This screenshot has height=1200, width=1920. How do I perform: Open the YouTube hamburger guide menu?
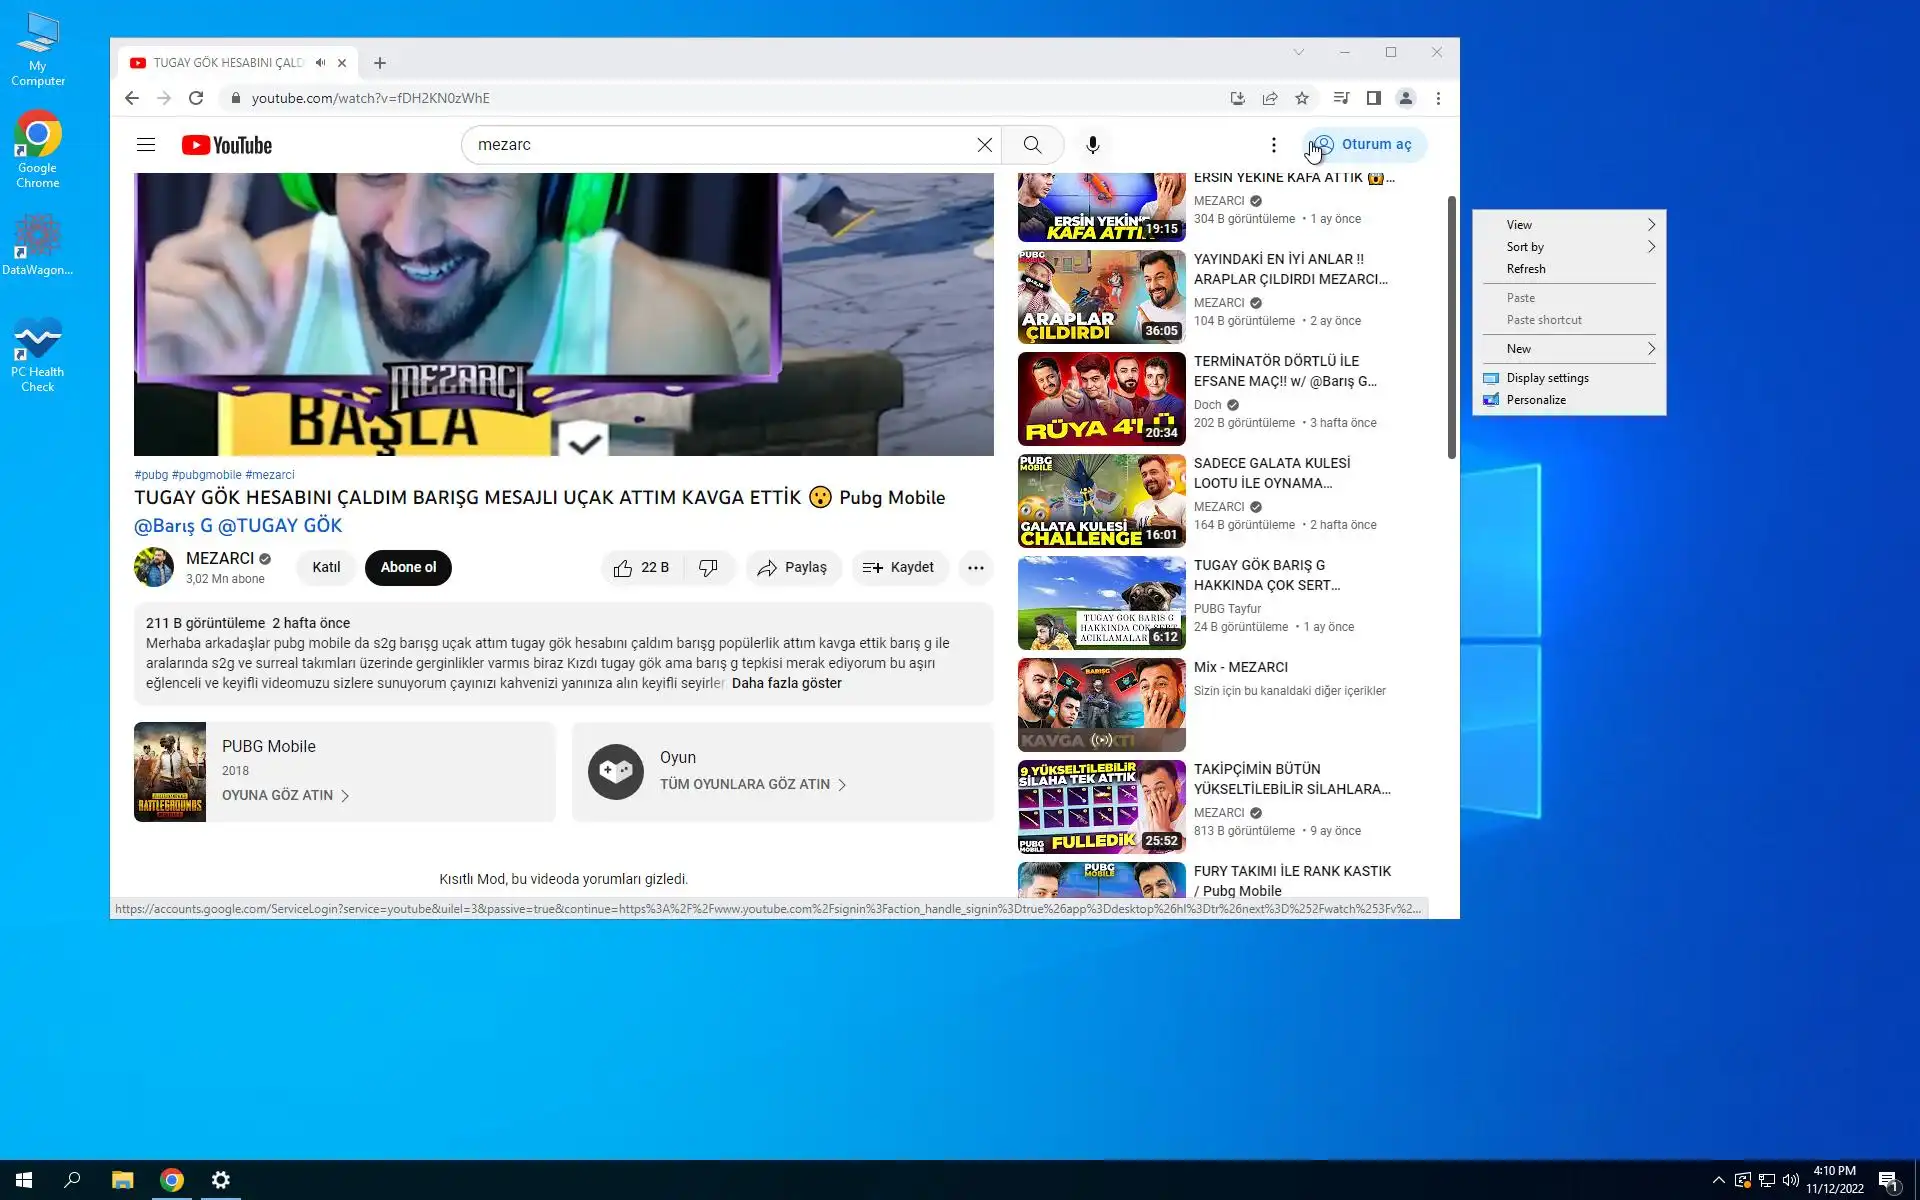coord(146,145)
